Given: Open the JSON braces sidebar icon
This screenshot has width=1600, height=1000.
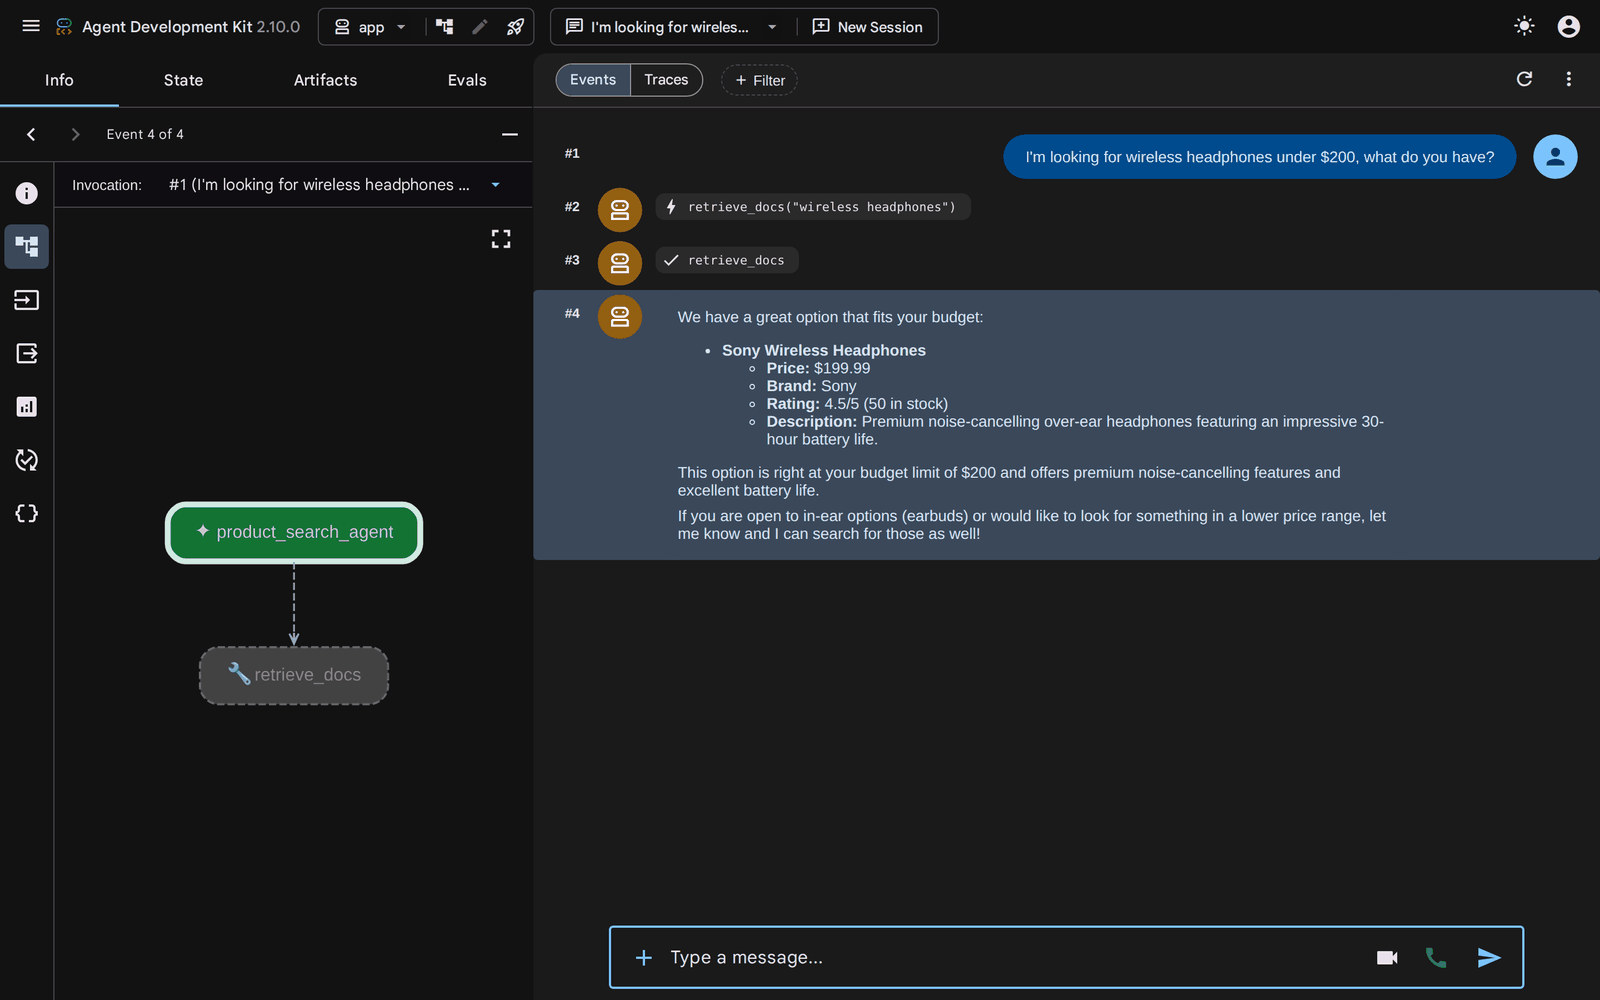Looking at the screenshot, I should 27,513.
